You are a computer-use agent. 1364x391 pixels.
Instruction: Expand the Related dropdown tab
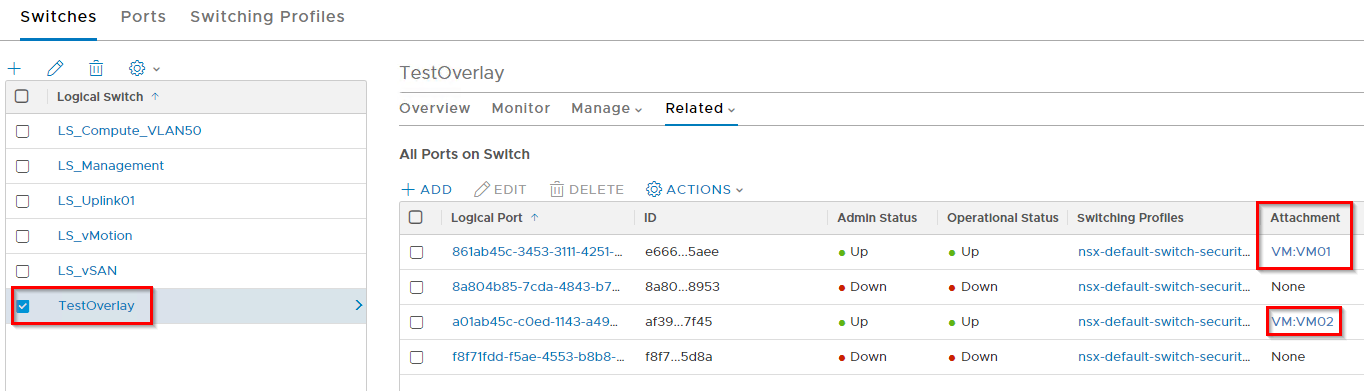701,108
